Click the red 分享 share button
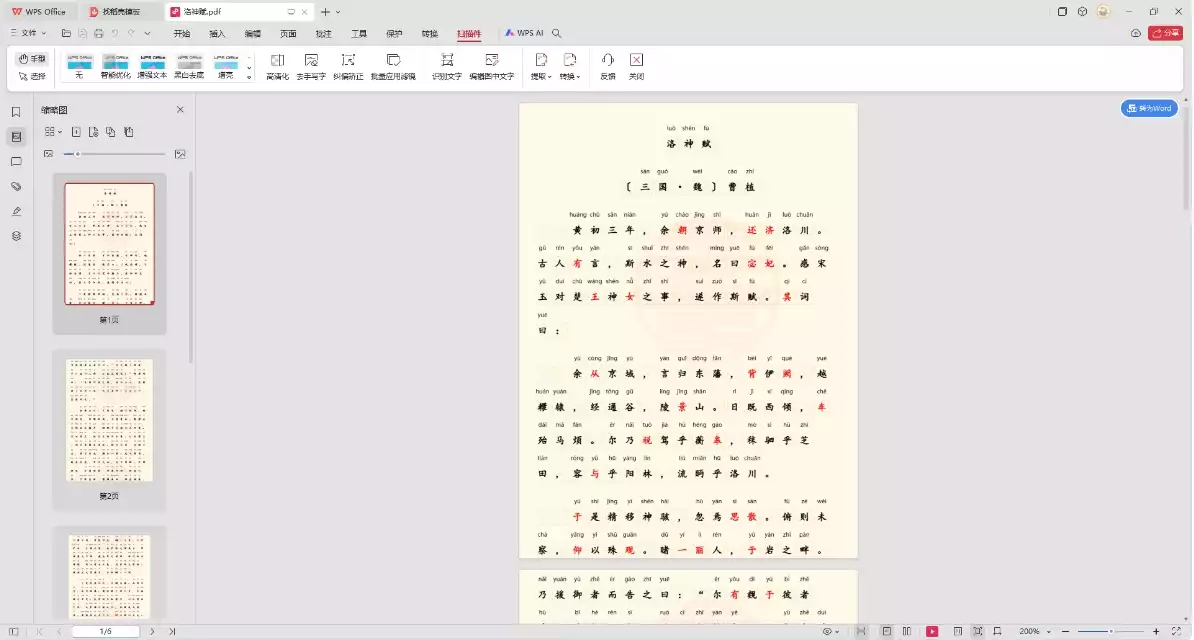Image resolution: width=1194 pixels, height=640 pixels. (1165, 34)
